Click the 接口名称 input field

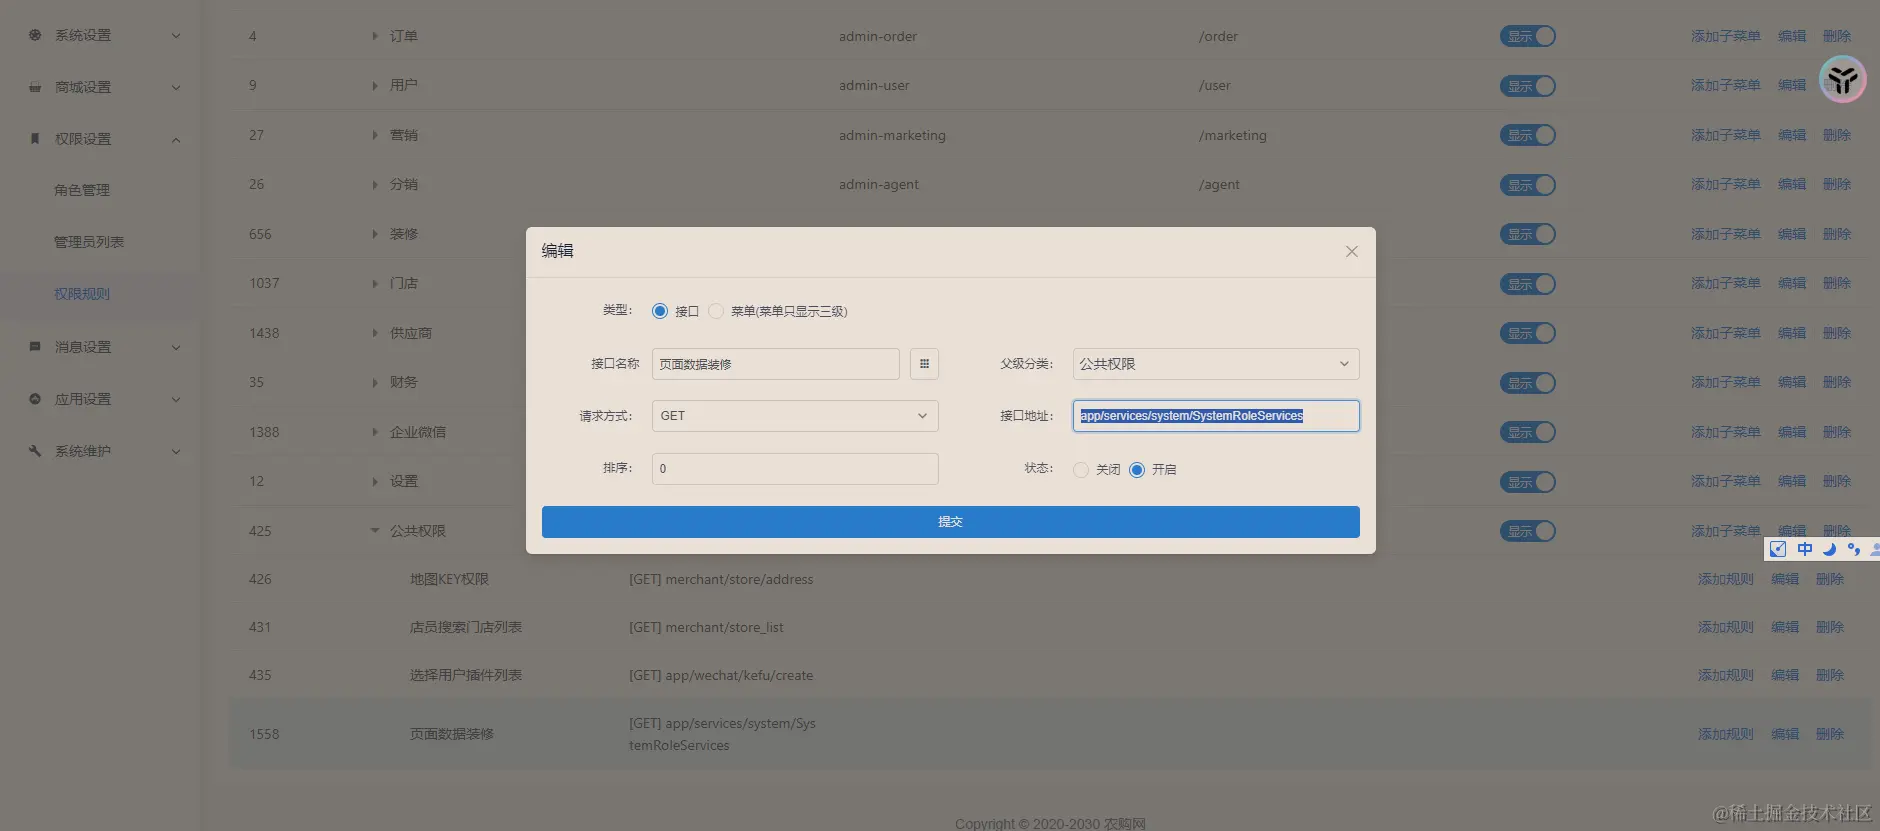click(776, 364)
